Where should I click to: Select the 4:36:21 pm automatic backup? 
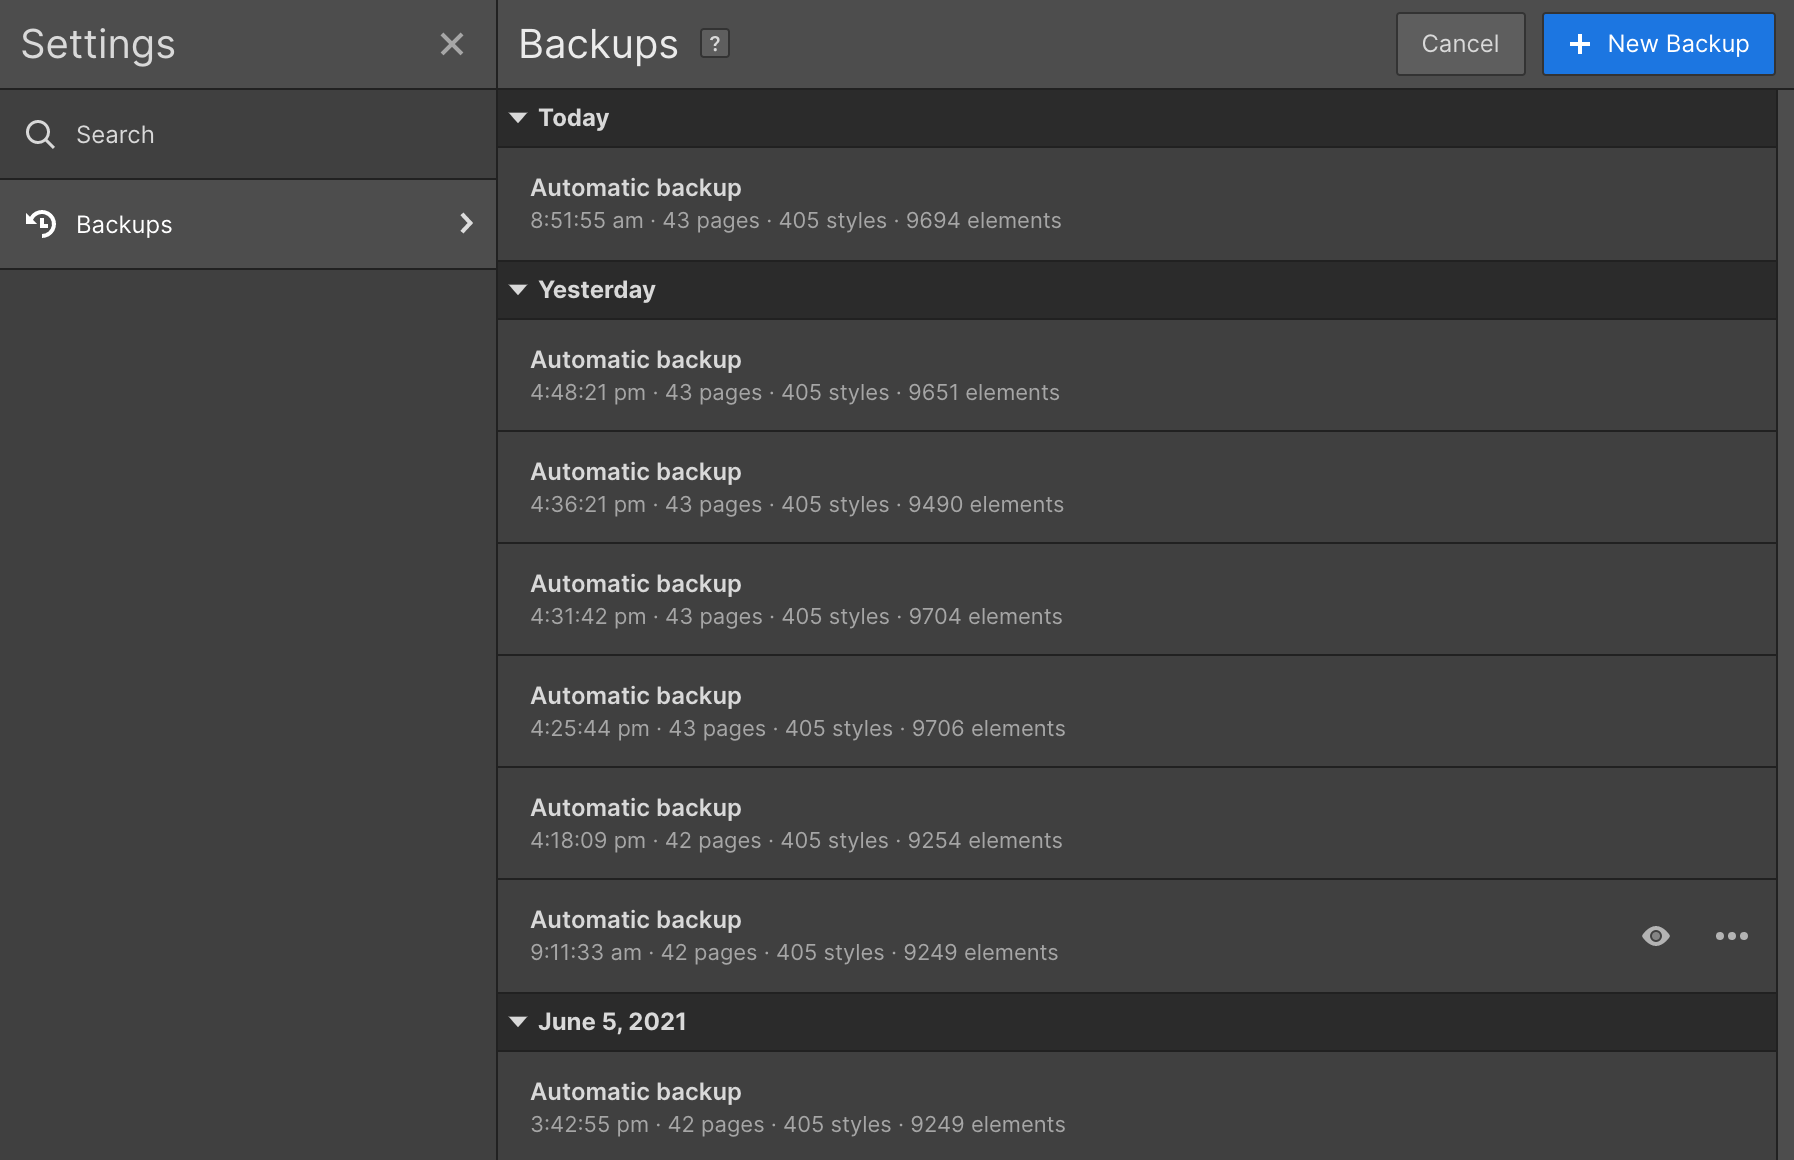click(1137, 488)
